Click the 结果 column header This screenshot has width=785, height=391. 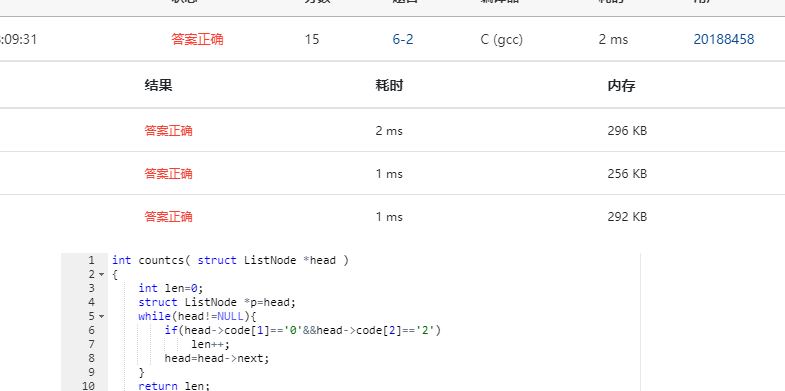158,86
